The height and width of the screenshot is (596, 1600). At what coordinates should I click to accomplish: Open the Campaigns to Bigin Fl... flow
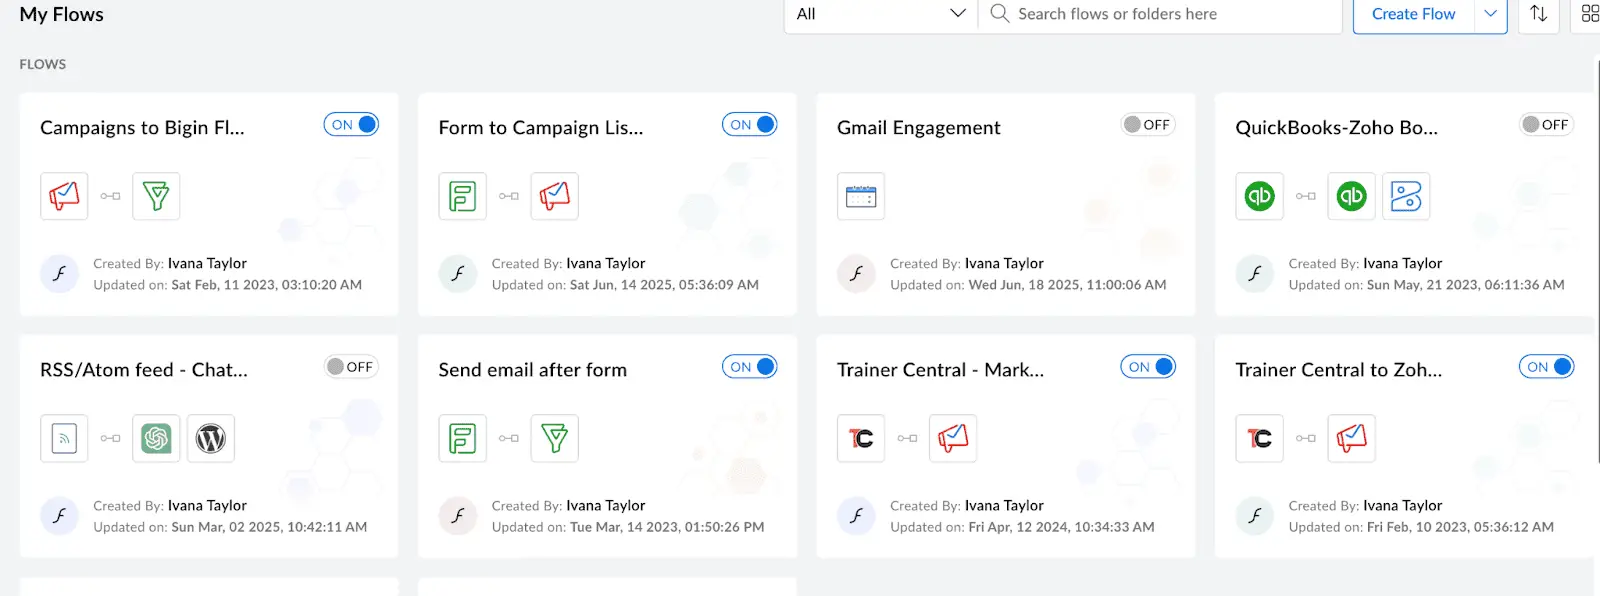tap(142, 128)
